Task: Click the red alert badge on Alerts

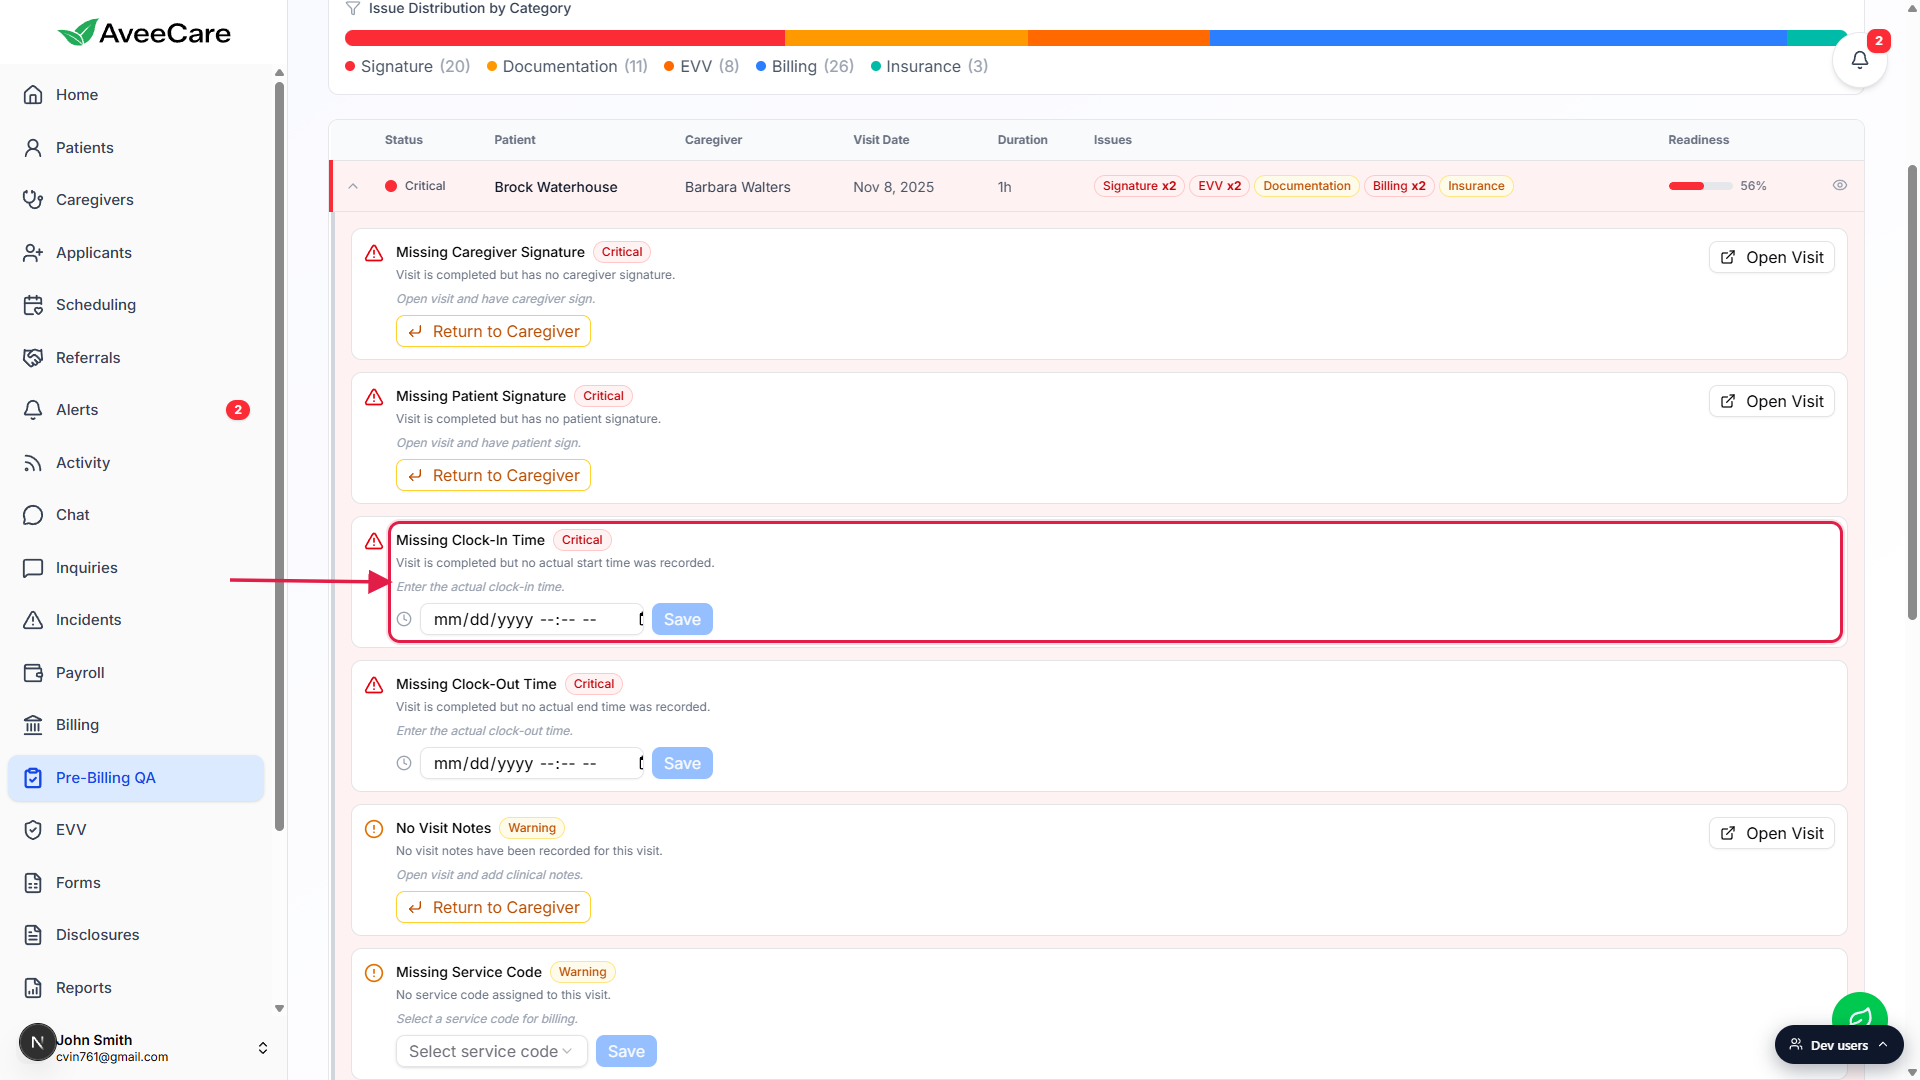Action: point(238,410)
